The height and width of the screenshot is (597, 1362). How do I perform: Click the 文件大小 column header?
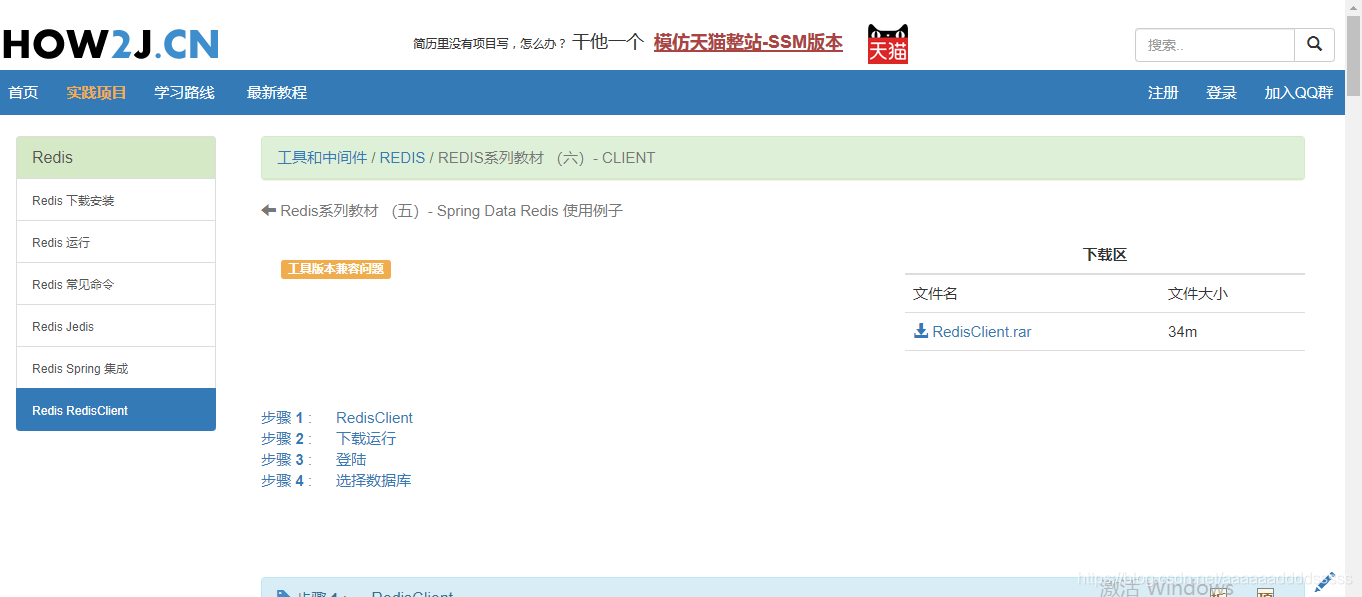click(x=1198, y=293)
